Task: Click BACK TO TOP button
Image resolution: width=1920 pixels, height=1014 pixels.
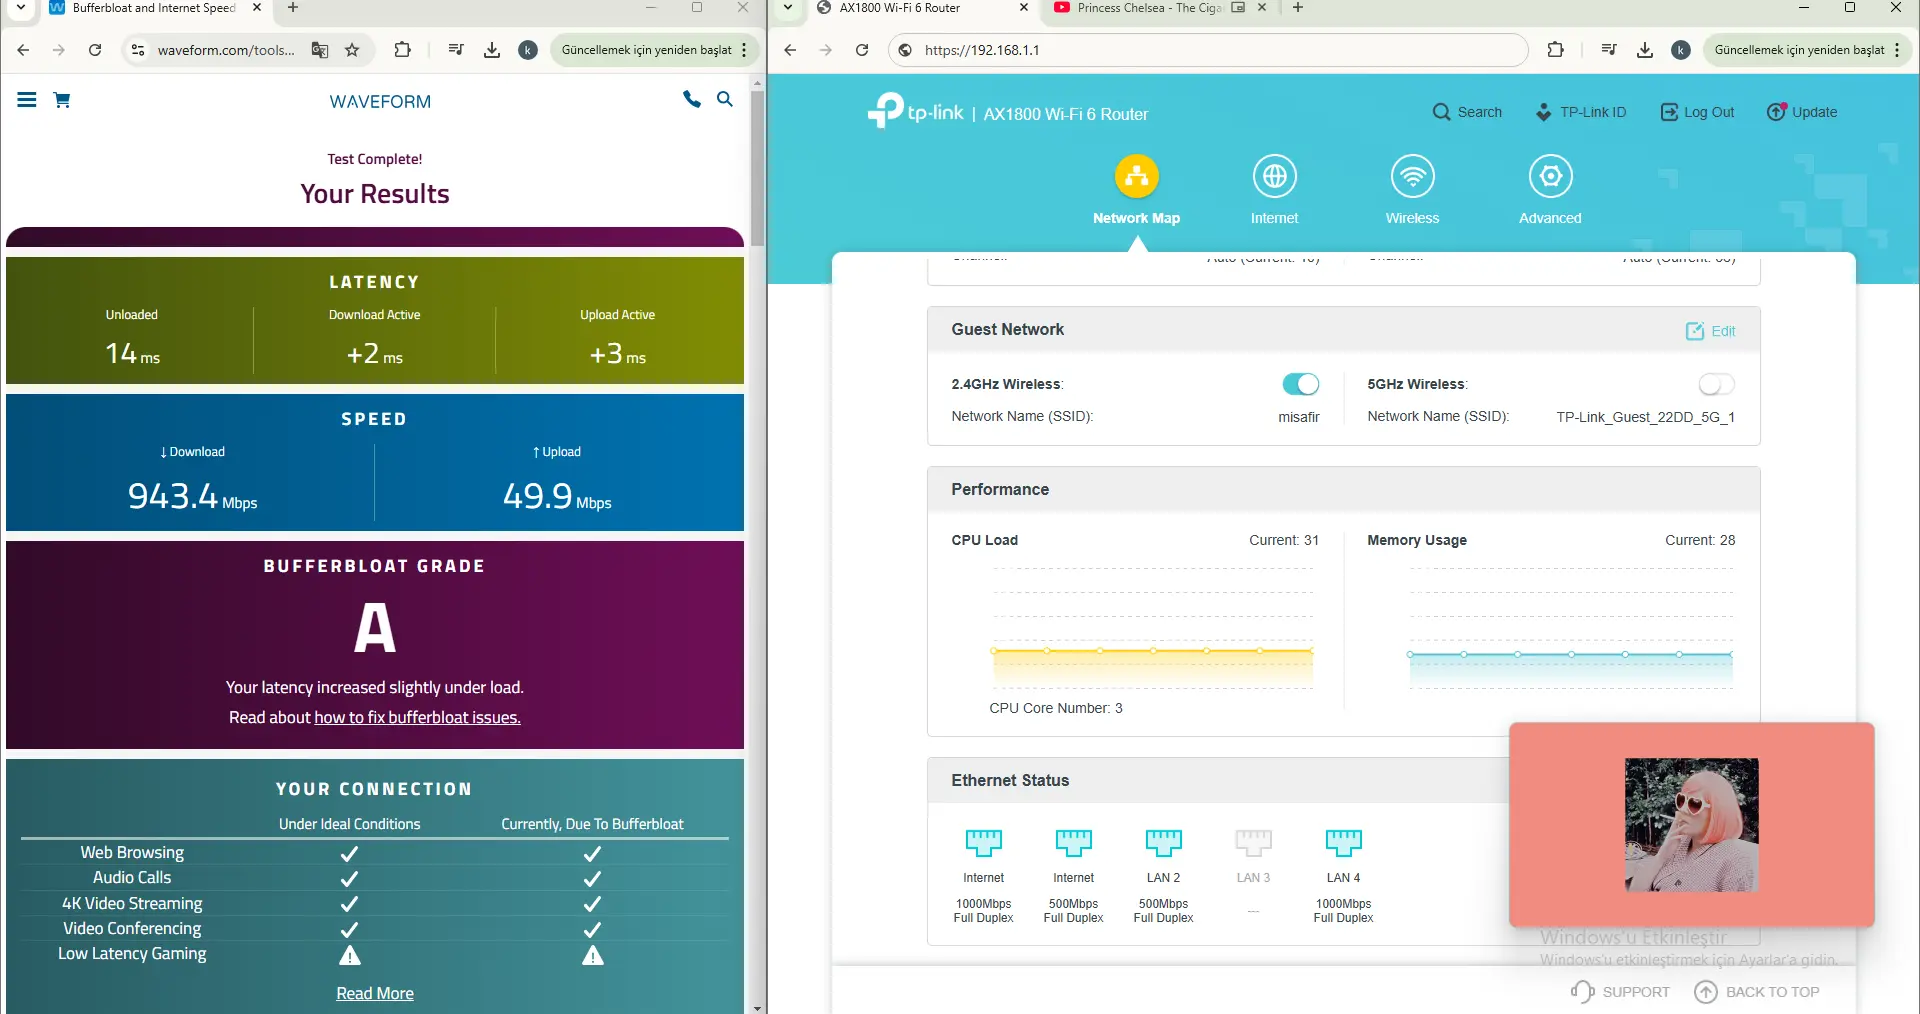Action: (x=1757, y=992)
